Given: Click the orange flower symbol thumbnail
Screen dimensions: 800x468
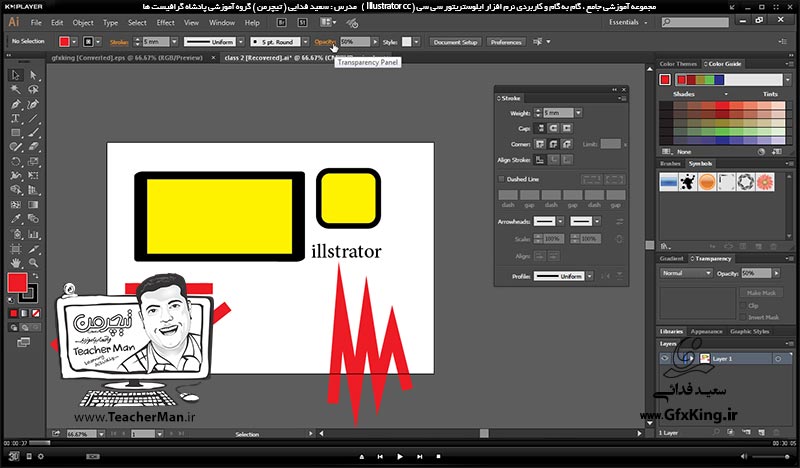Looking at the screenshot, I should (x=765, y=182).
